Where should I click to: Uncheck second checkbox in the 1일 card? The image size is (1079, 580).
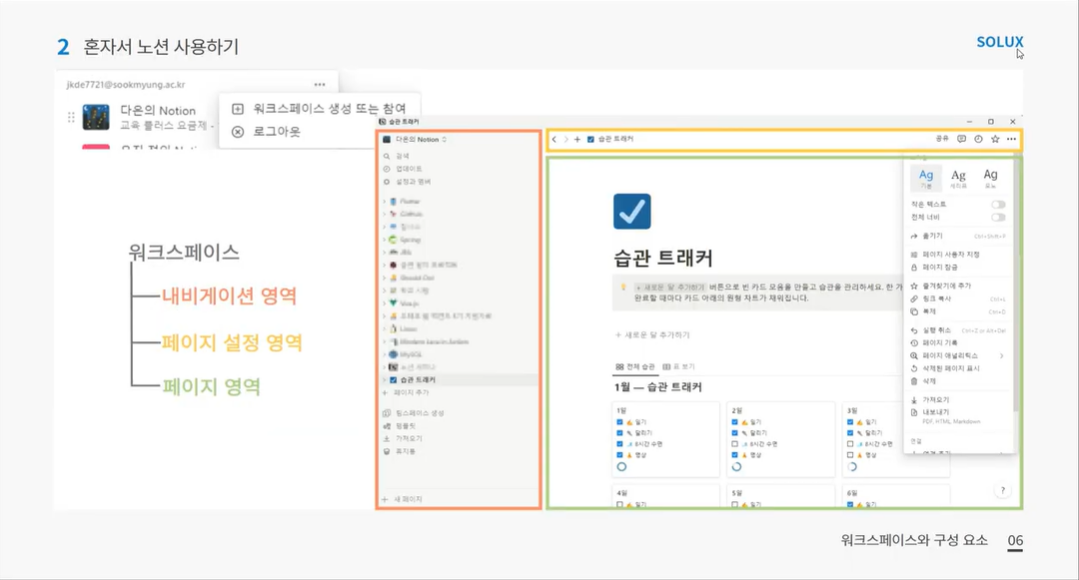tap(620, 433)
